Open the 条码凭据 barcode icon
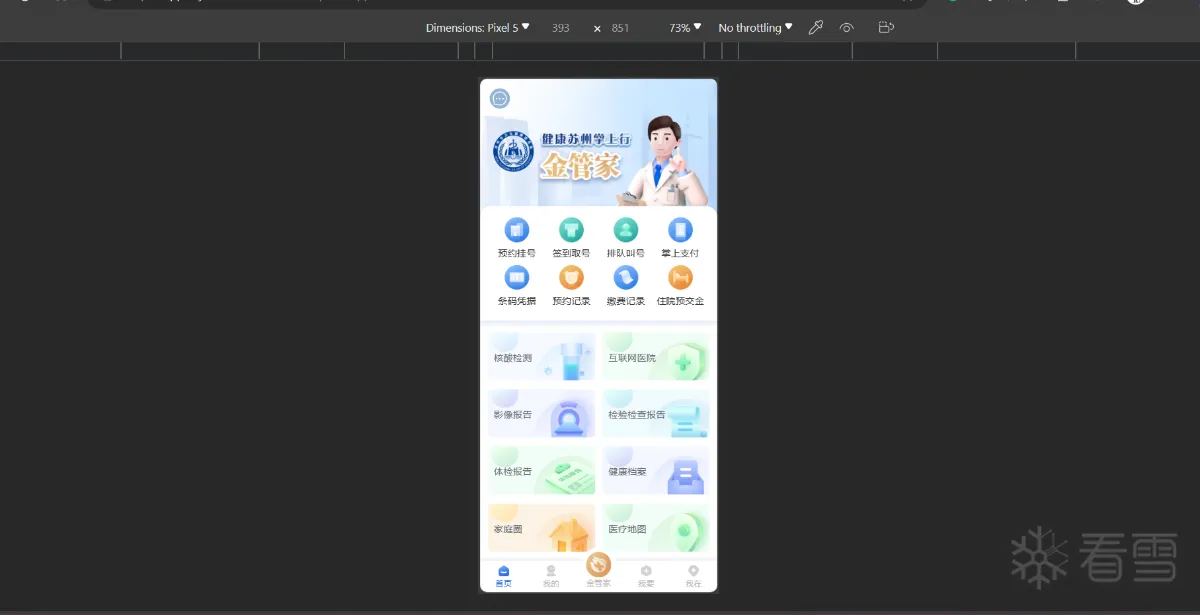1200x615 pixels. [517, 278]
